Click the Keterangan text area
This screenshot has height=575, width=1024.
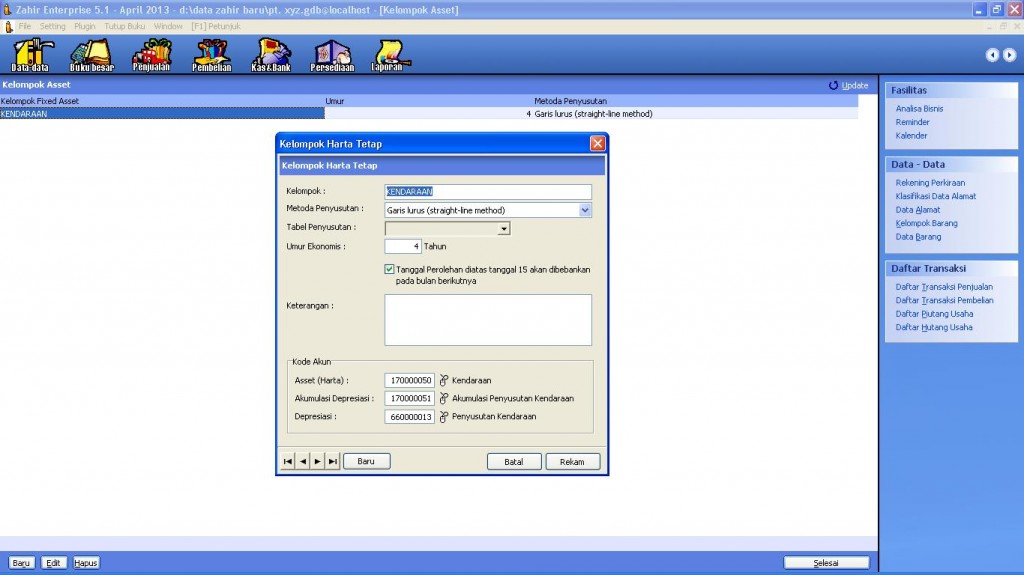(x=488, y=319)
